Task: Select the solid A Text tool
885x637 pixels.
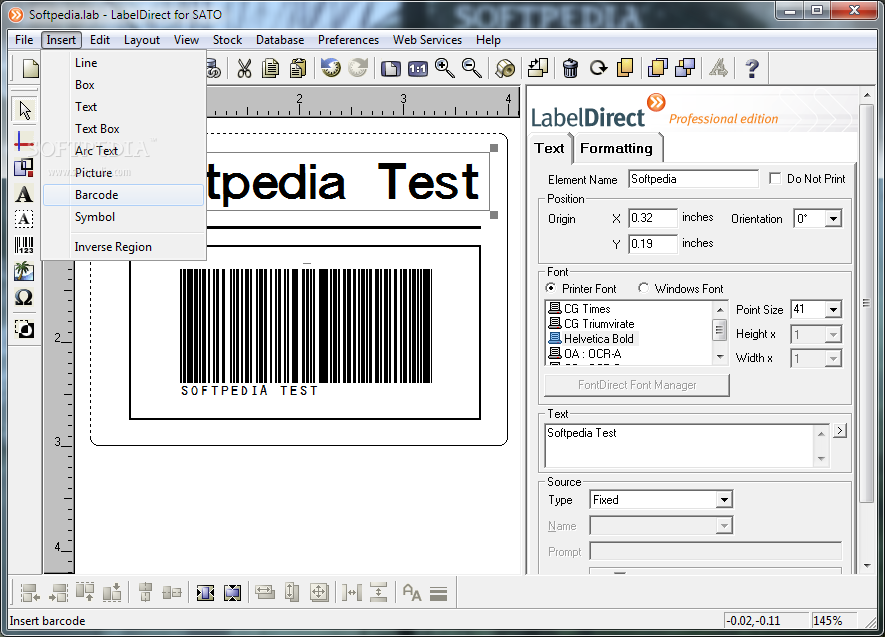Action: coord(24,194)
